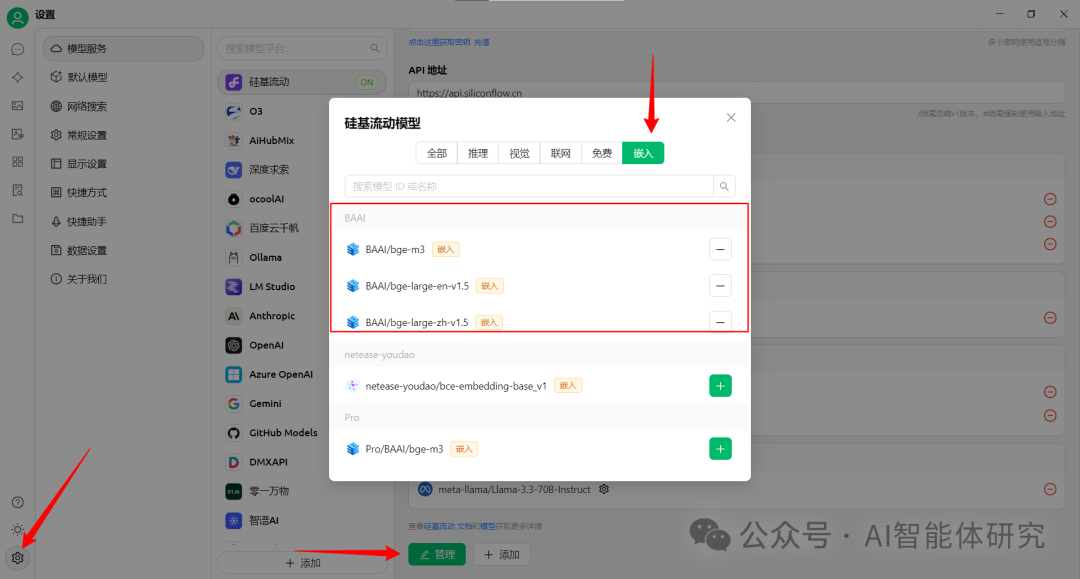Open the user avatar profile
Image resolution: width=1080 pixels, height=579 pixels.
tap(17, 17)
